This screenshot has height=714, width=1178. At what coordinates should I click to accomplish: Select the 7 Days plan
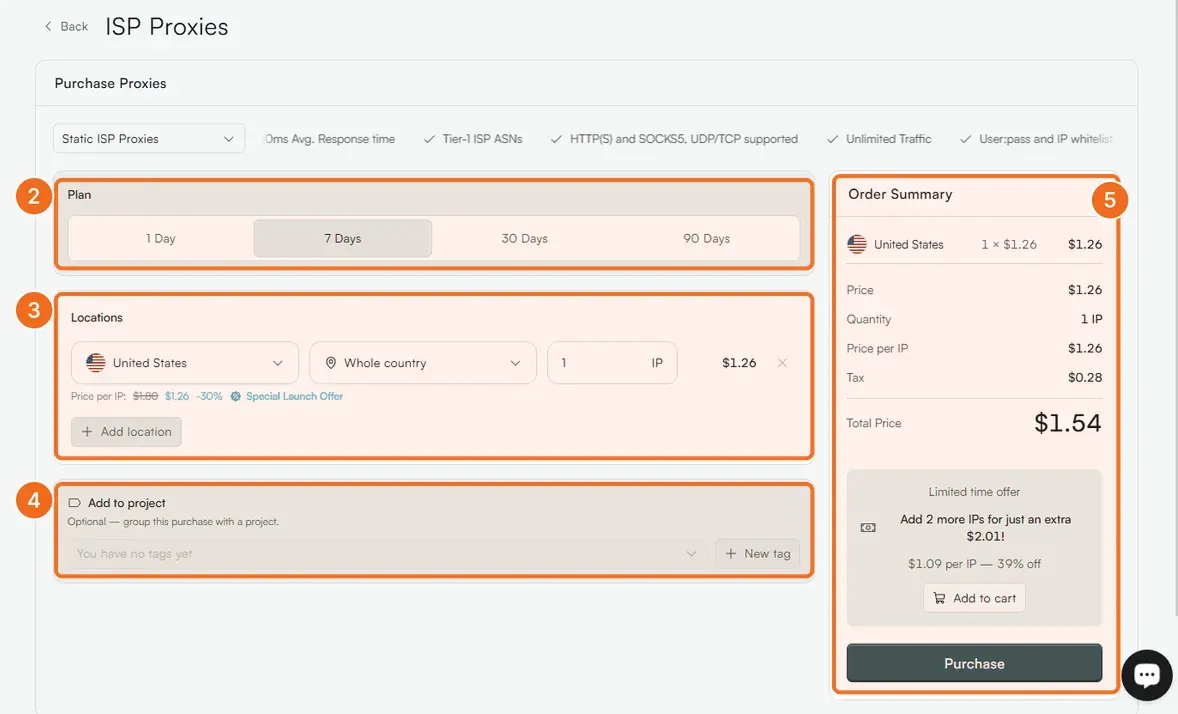343,238
